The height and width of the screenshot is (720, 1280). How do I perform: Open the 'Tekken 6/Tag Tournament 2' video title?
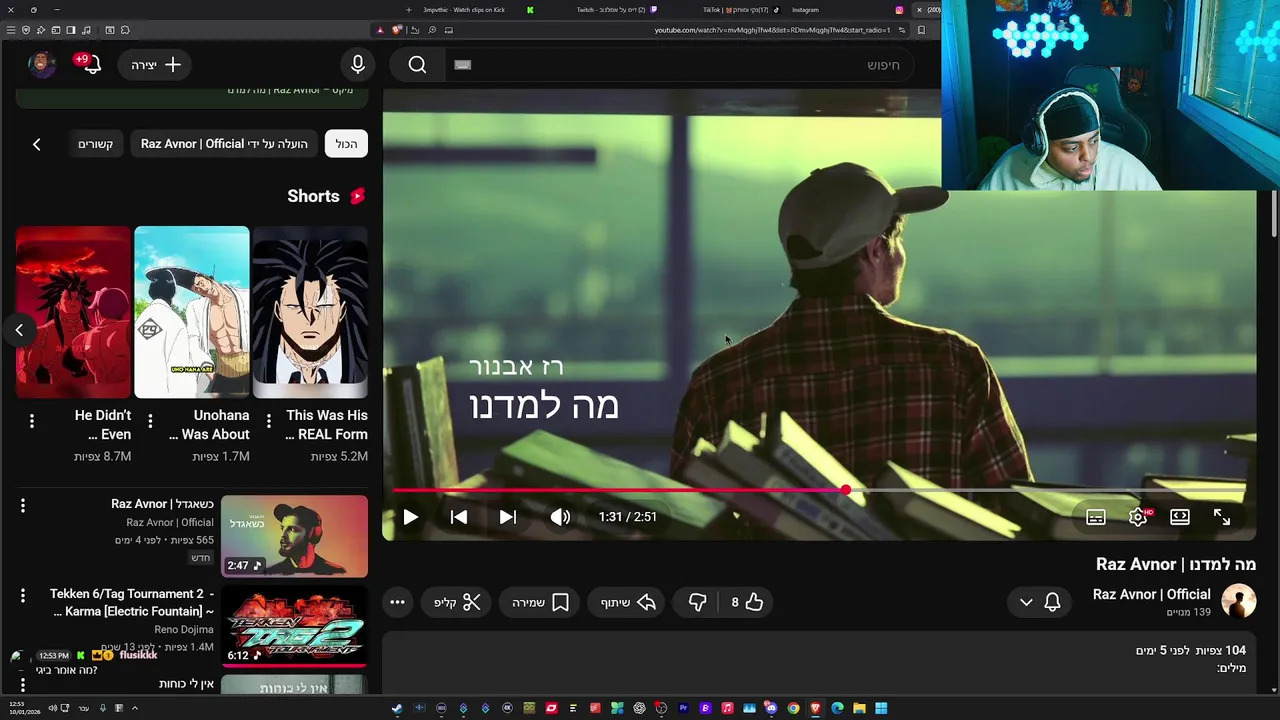(x=132, y=602)
